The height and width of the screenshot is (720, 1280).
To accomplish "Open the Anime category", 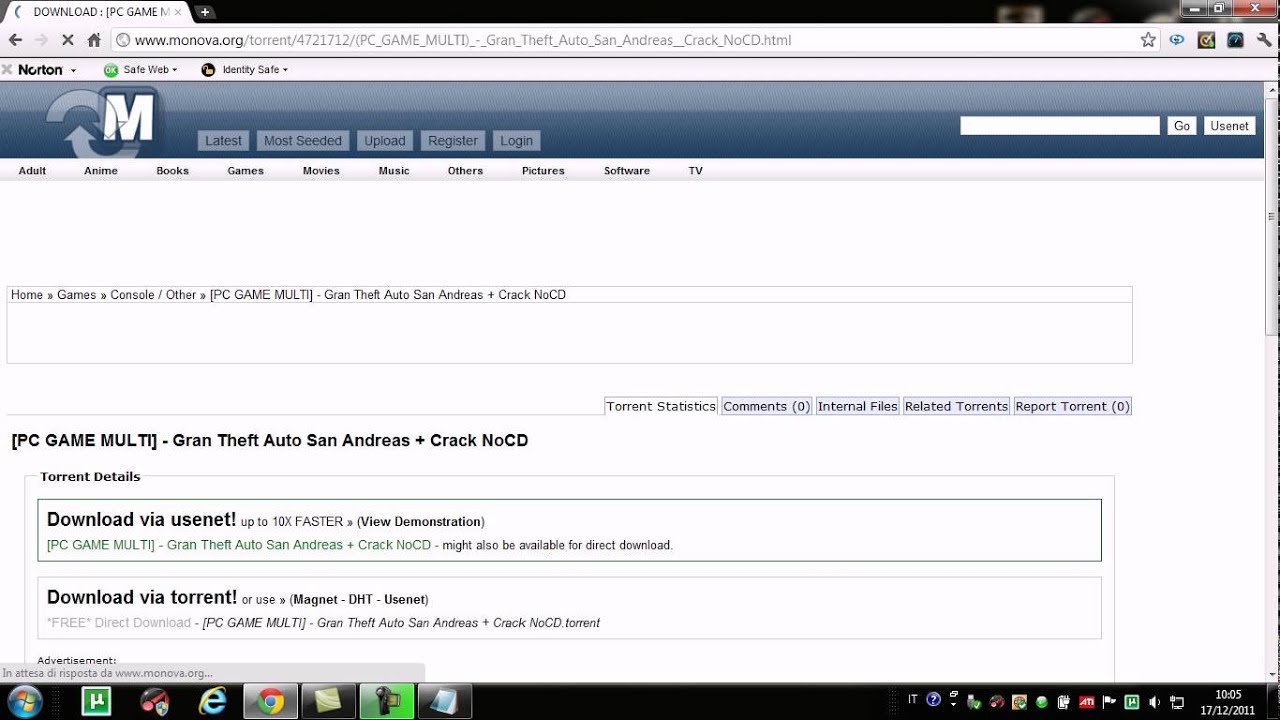I will point(101,171).
